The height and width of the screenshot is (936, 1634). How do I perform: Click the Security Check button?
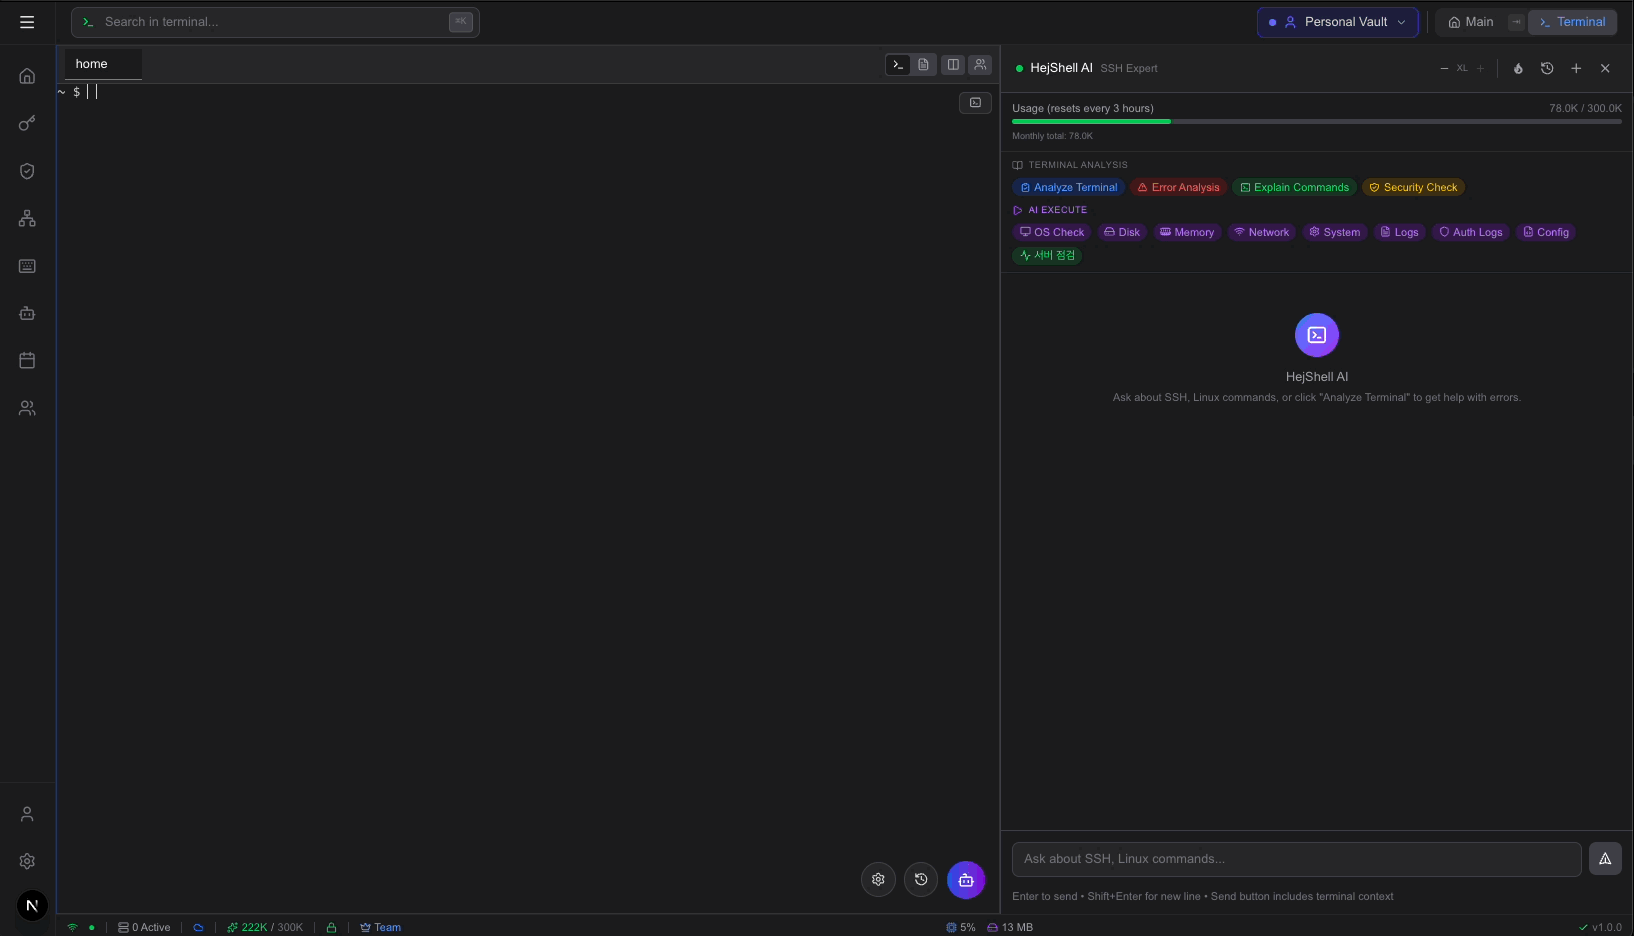coord(1413,188)
